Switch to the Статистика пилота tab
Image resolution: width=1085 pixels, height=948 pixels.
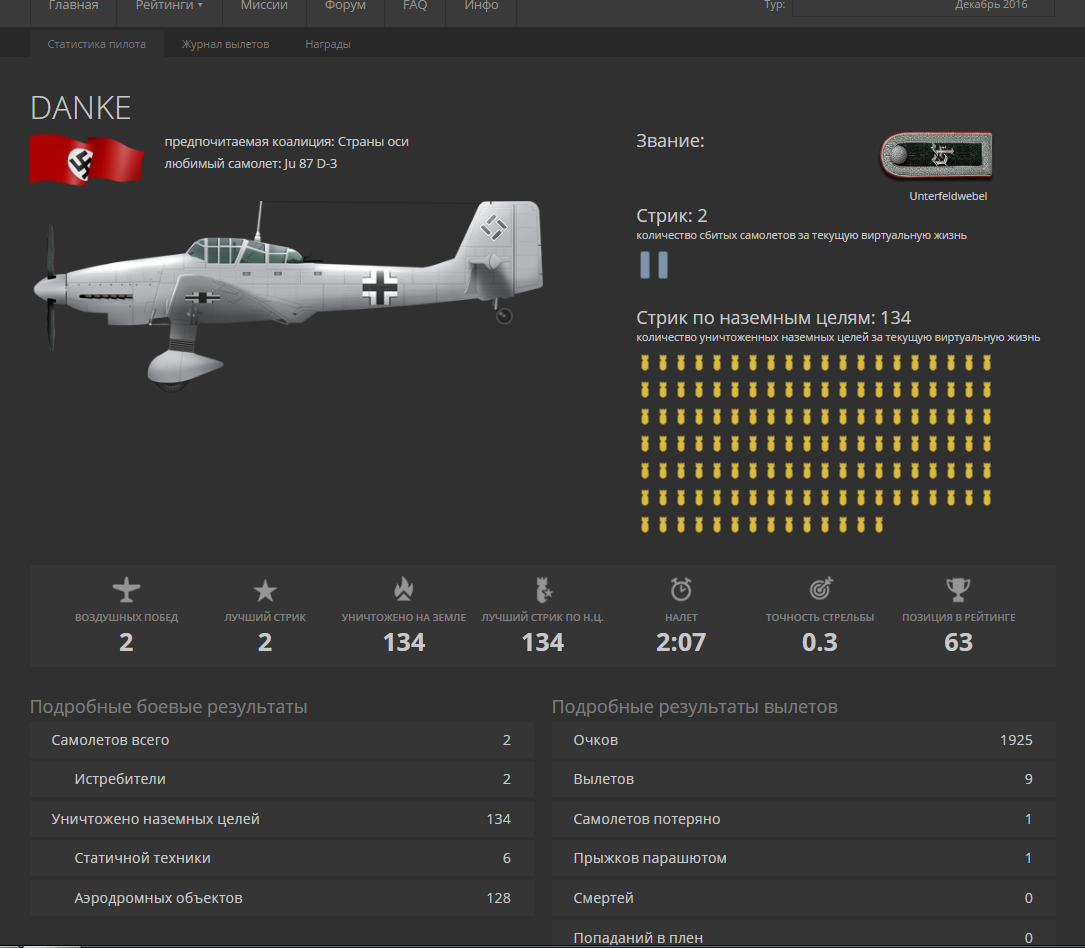97,44
